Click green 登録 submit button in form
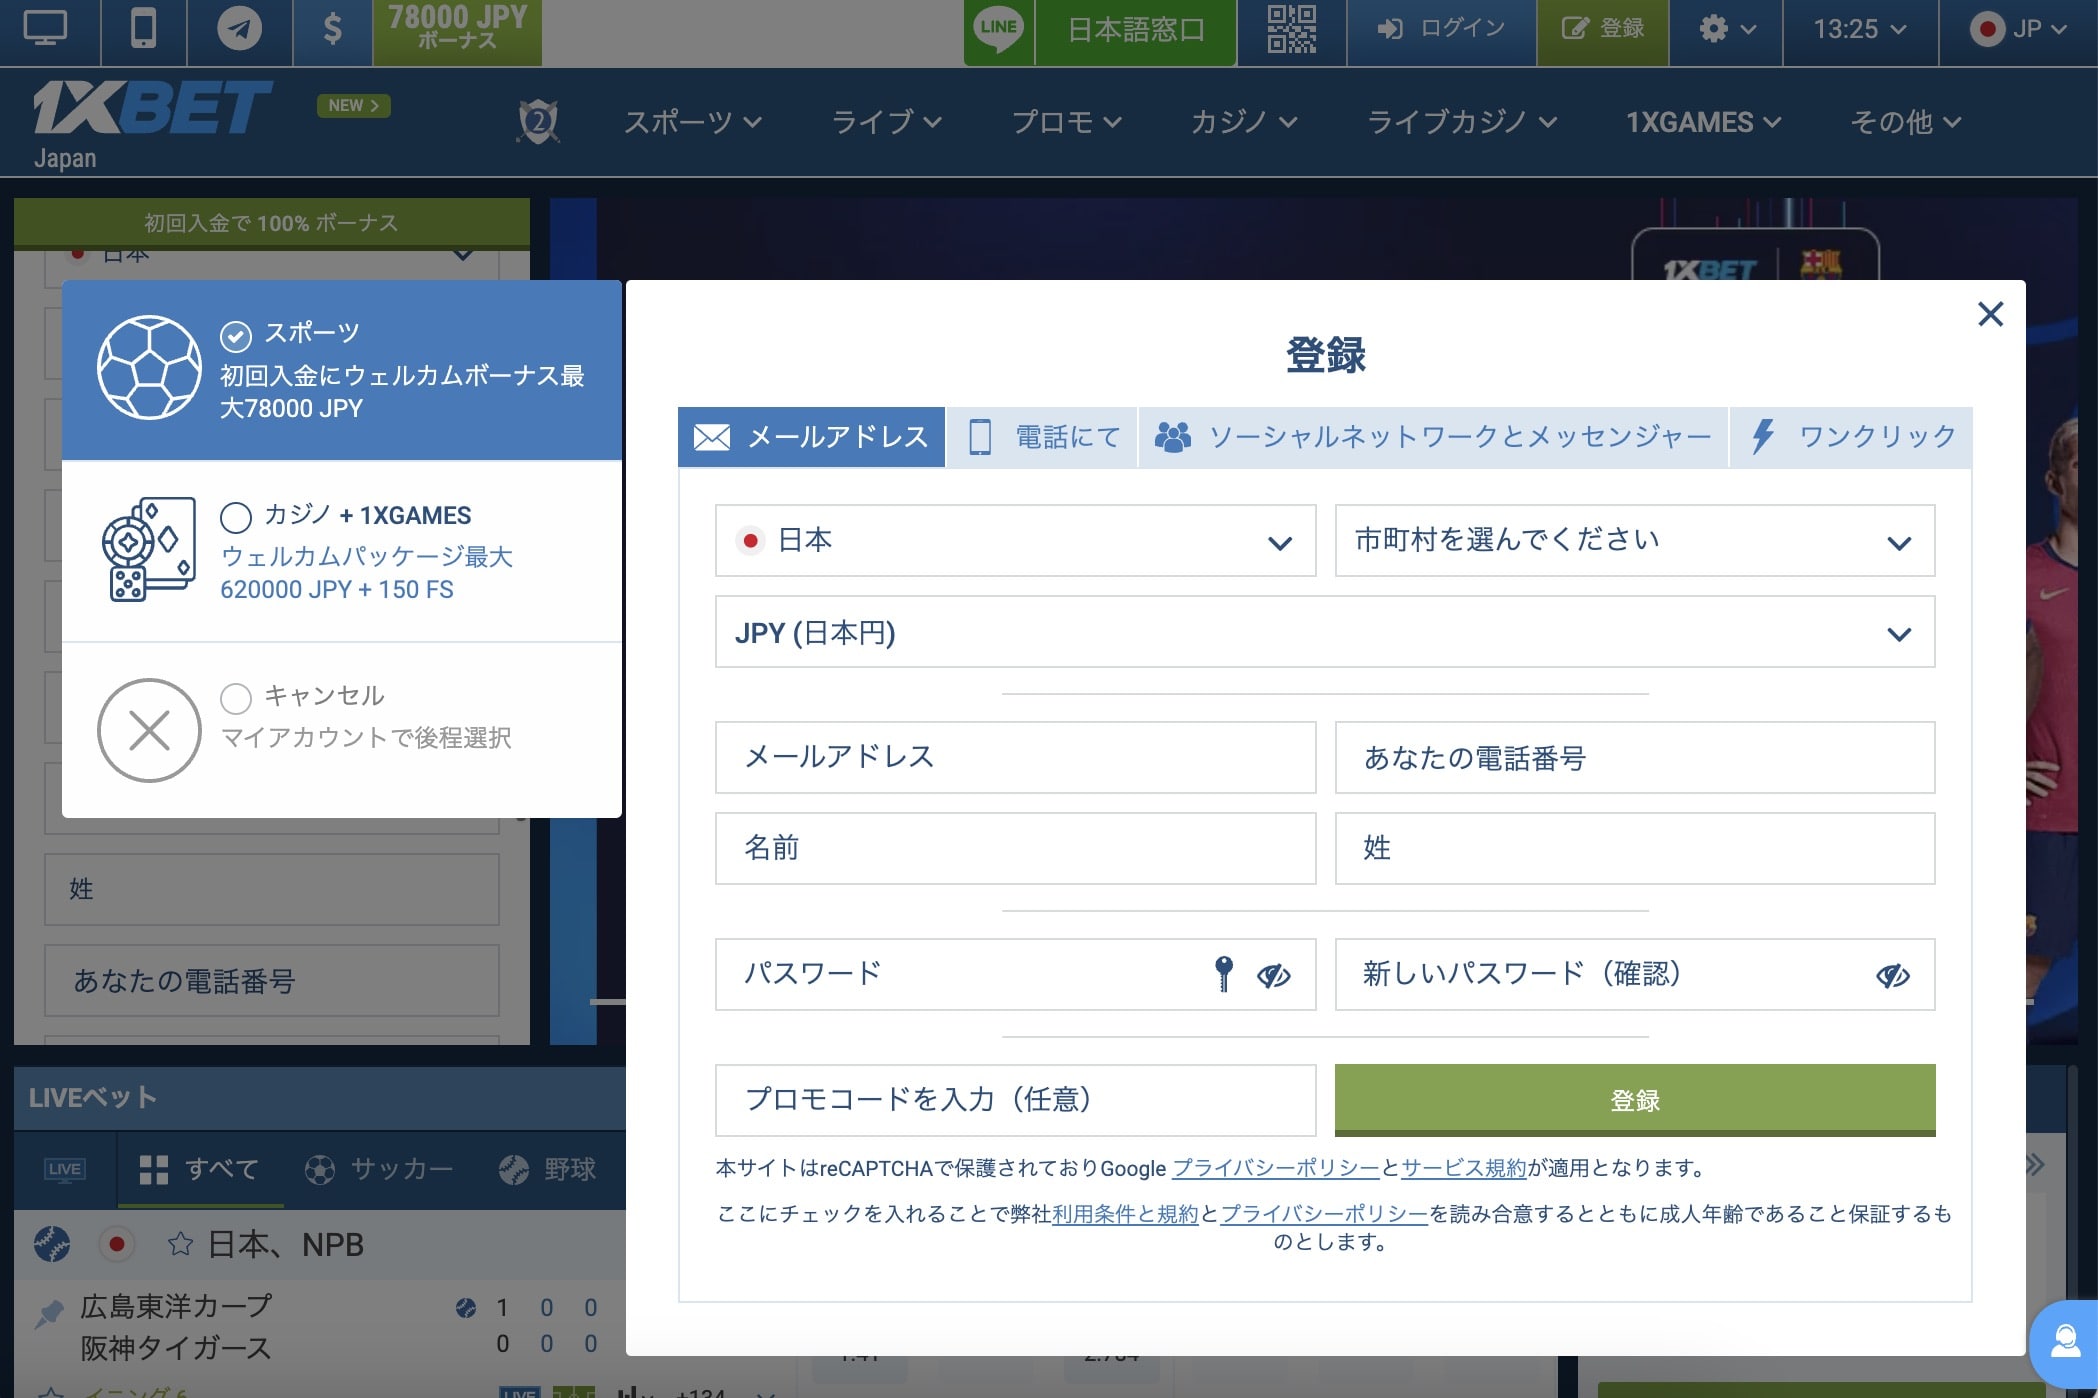The height and width of the screenshot is (1398, 2098). click(1634, 1100)
